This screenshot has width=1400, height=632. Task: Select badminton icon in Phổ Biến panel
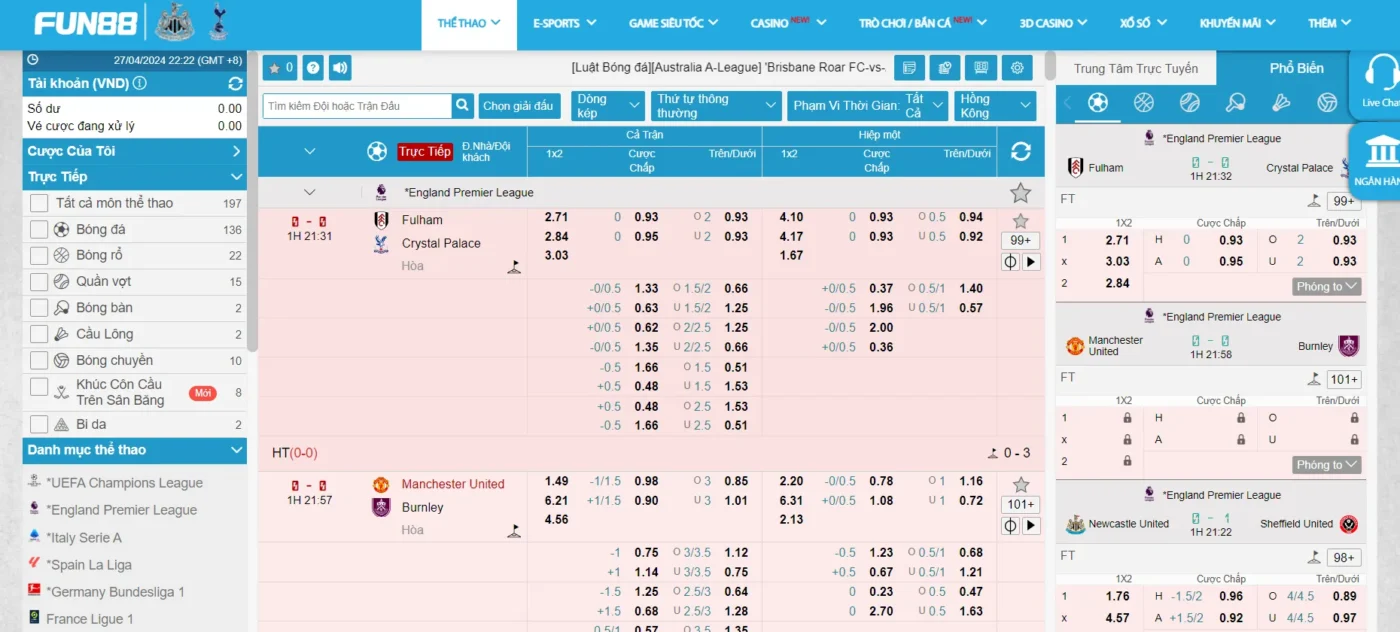(1281, 102)
